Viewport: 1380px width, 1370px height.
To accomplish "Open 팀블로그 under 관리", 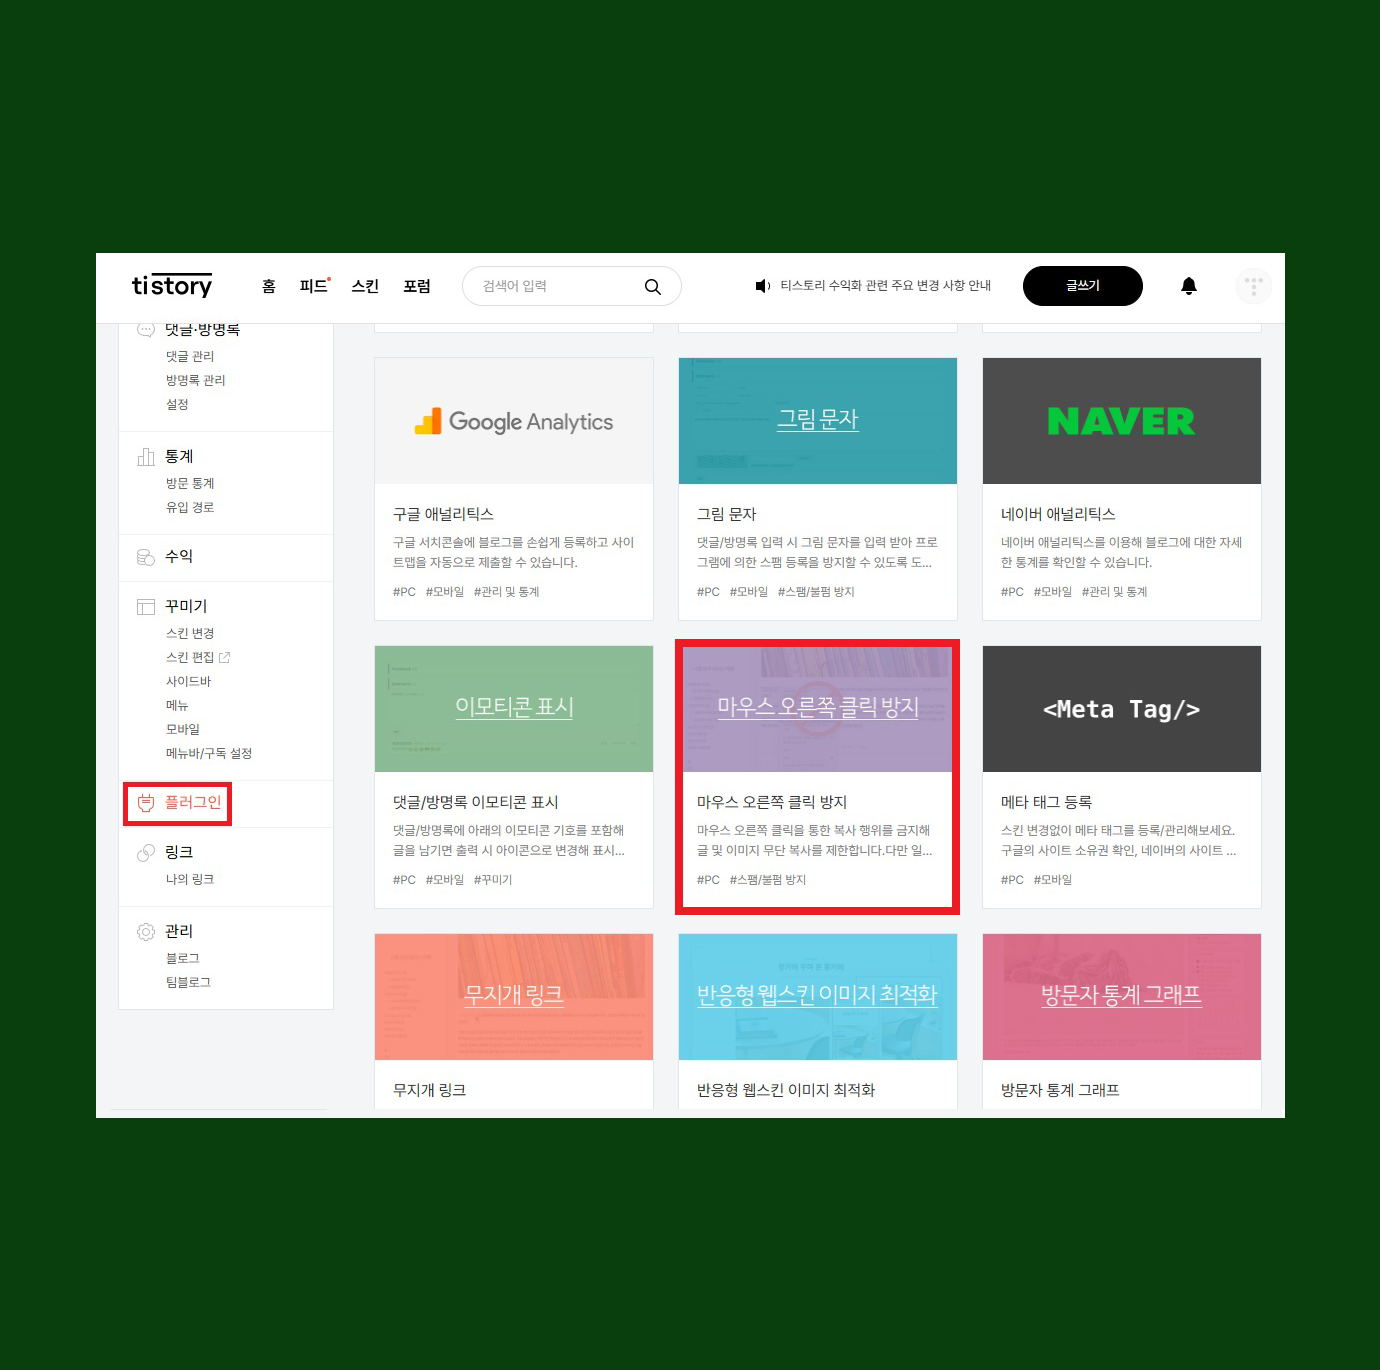I will pos(189,983).
